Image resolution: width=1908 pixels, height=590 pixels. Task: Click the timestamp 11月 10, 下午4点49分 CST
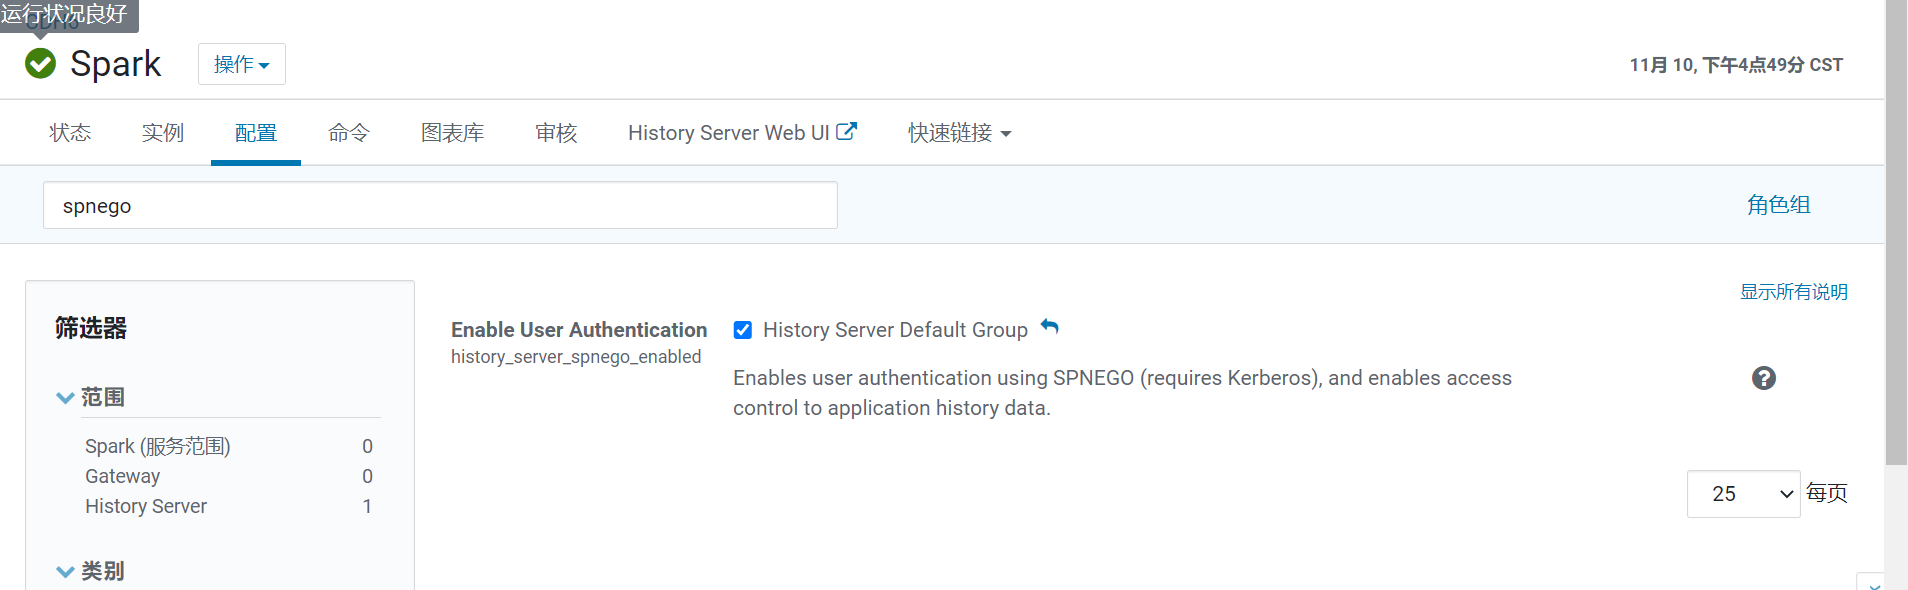point(1736,65)
